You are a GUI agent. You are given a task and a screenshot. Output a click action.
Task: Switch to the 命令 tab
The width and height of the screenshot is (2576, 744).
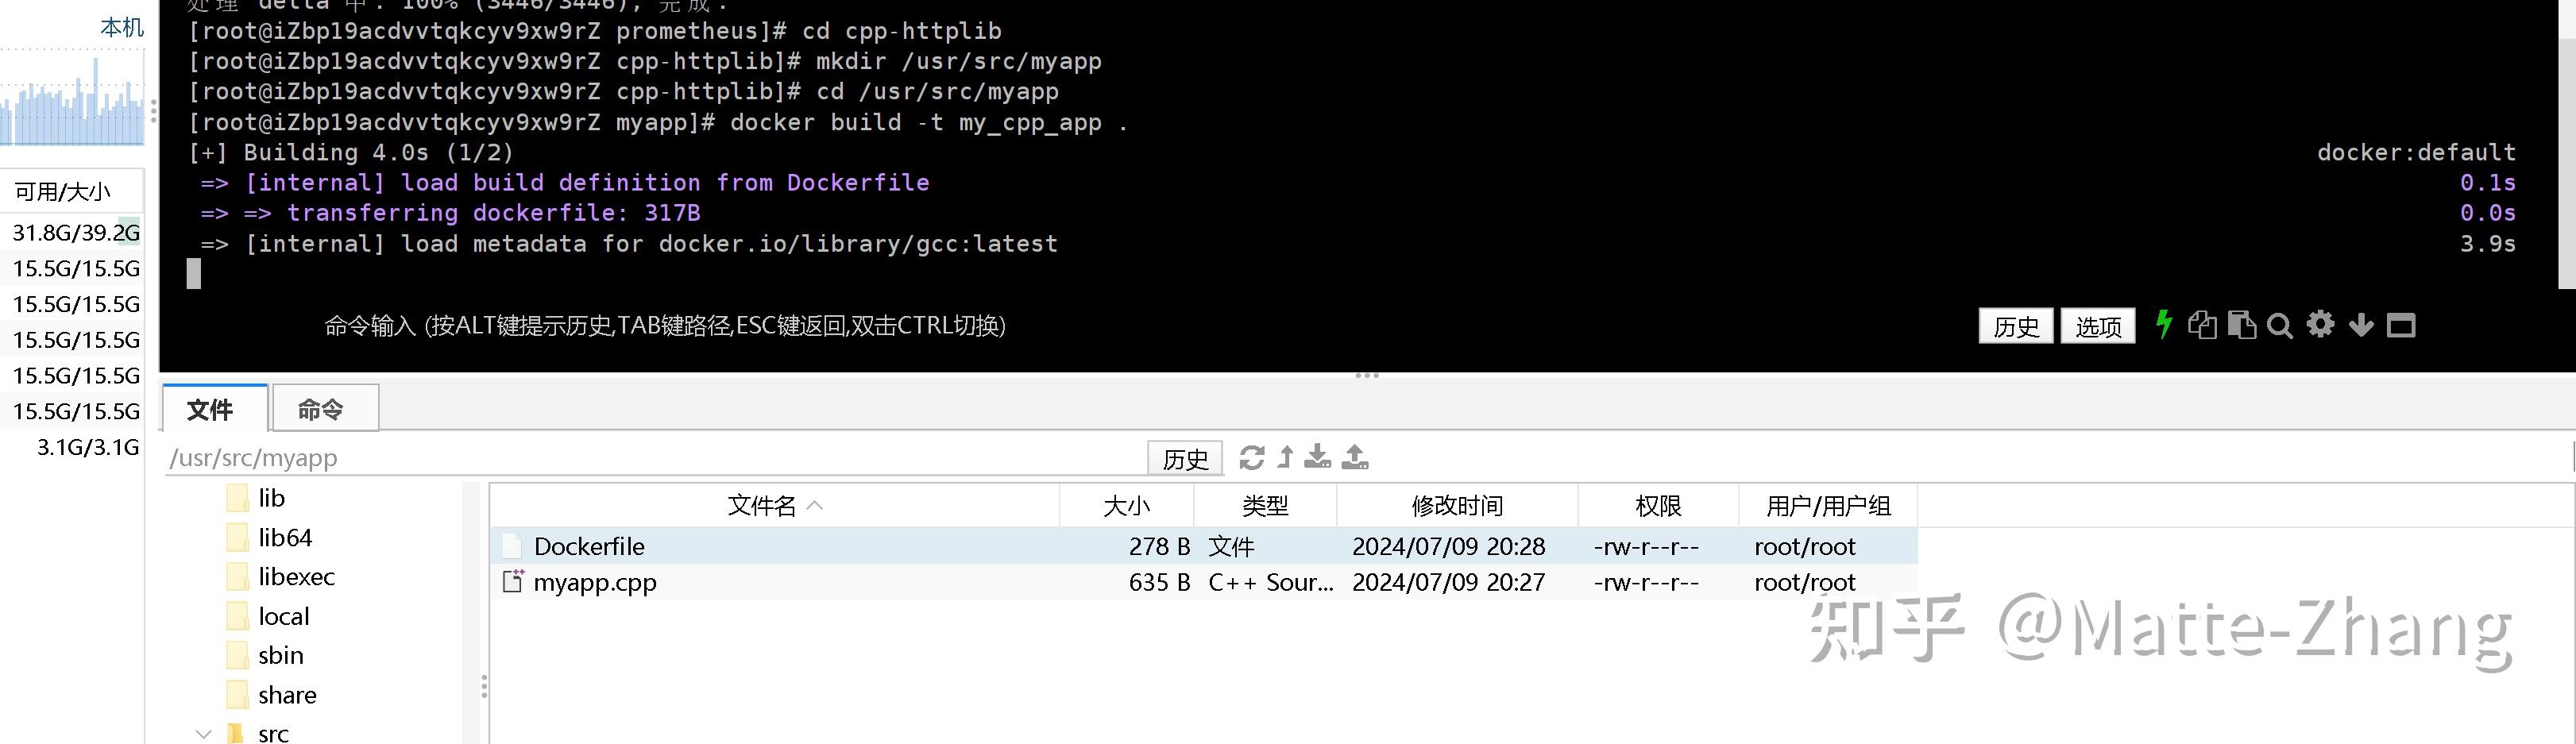pos(323,408)
